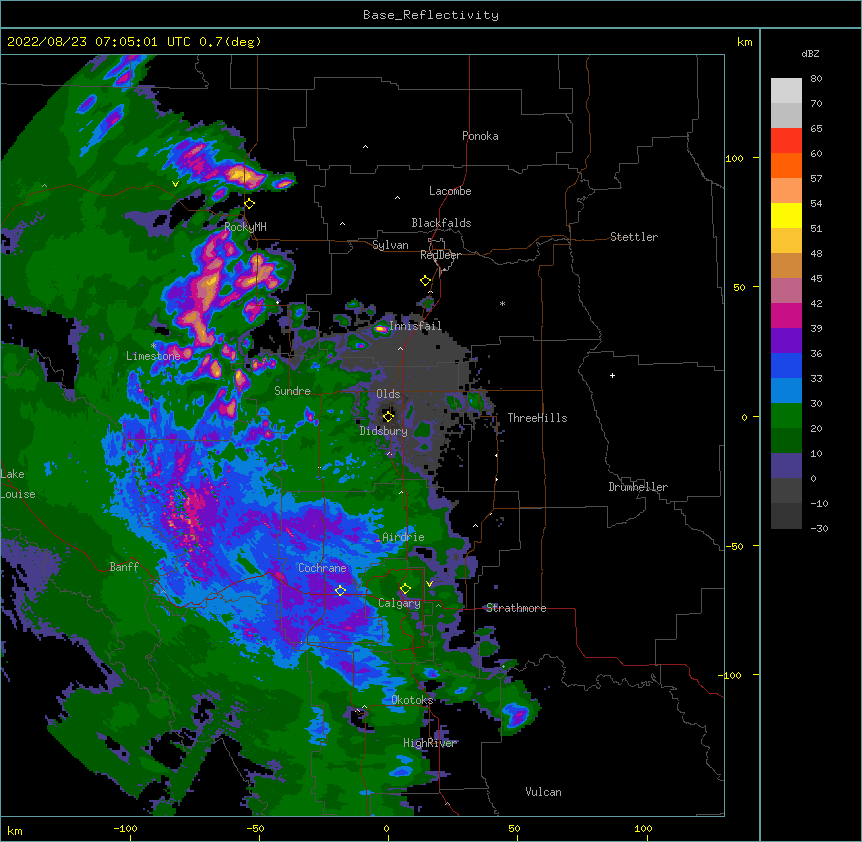Click the Calgary city label
The height and width of the screenshot is (842, 862).
click(x=399, y=603)
